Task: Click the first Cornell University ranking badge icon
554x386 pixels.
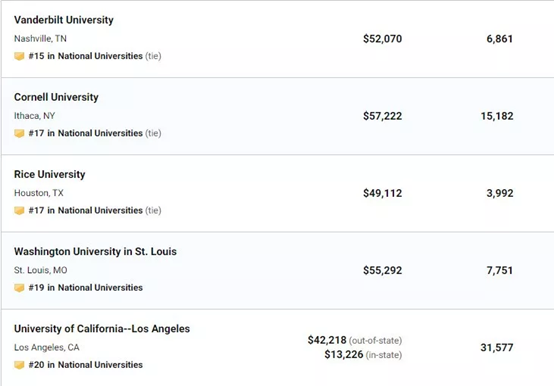Action: pos(19,133)
